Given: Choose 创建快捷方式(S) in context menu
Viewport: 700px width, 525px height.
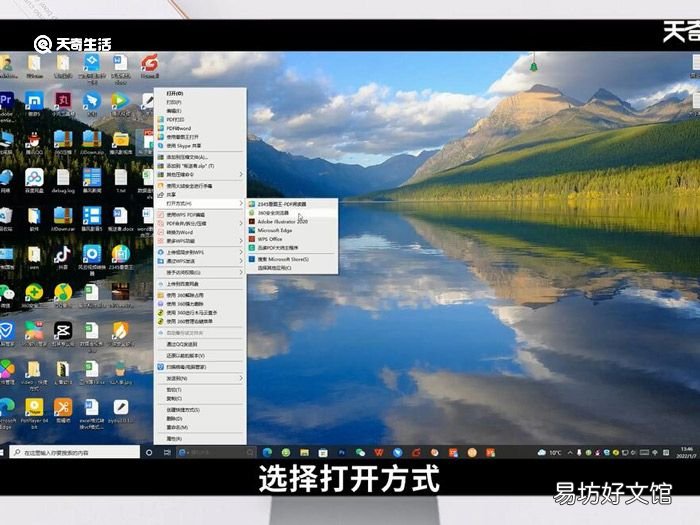Looking at the screenshot, I should pyautogui.click(x=200, y=410).
